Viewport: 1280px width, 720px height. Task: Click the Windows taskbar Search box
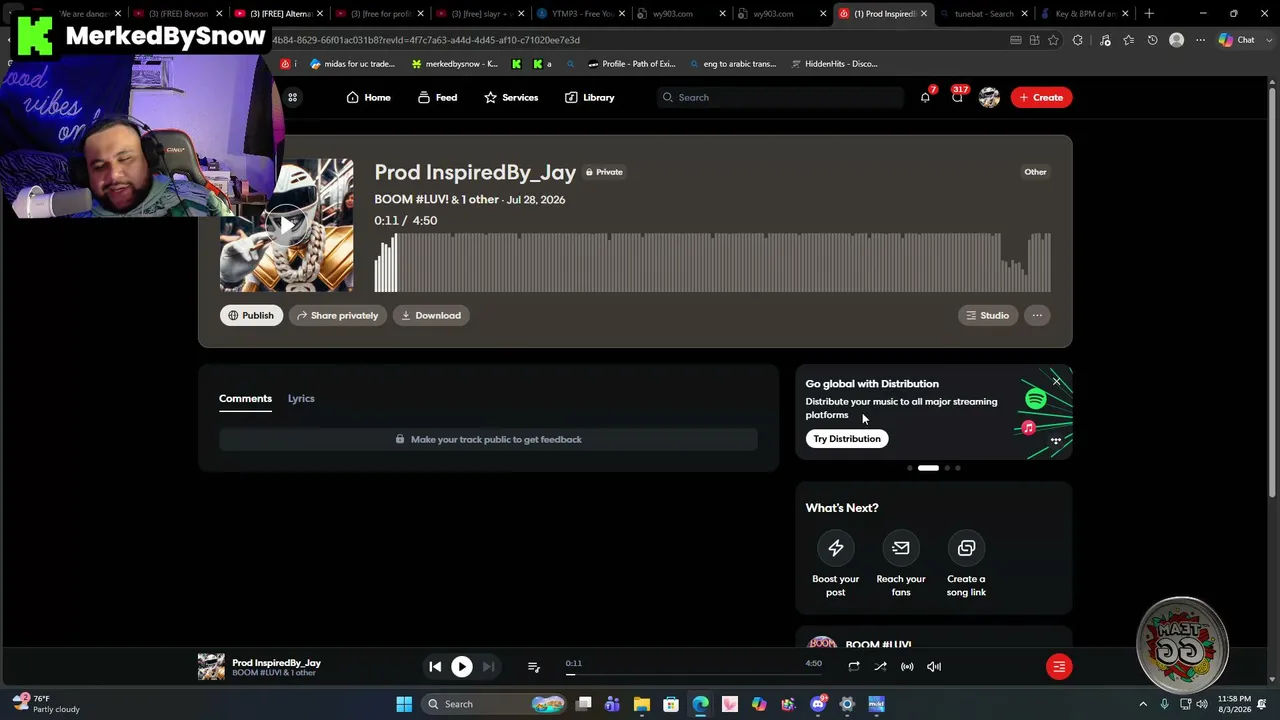pyautogui.click(x=495, y=704)
